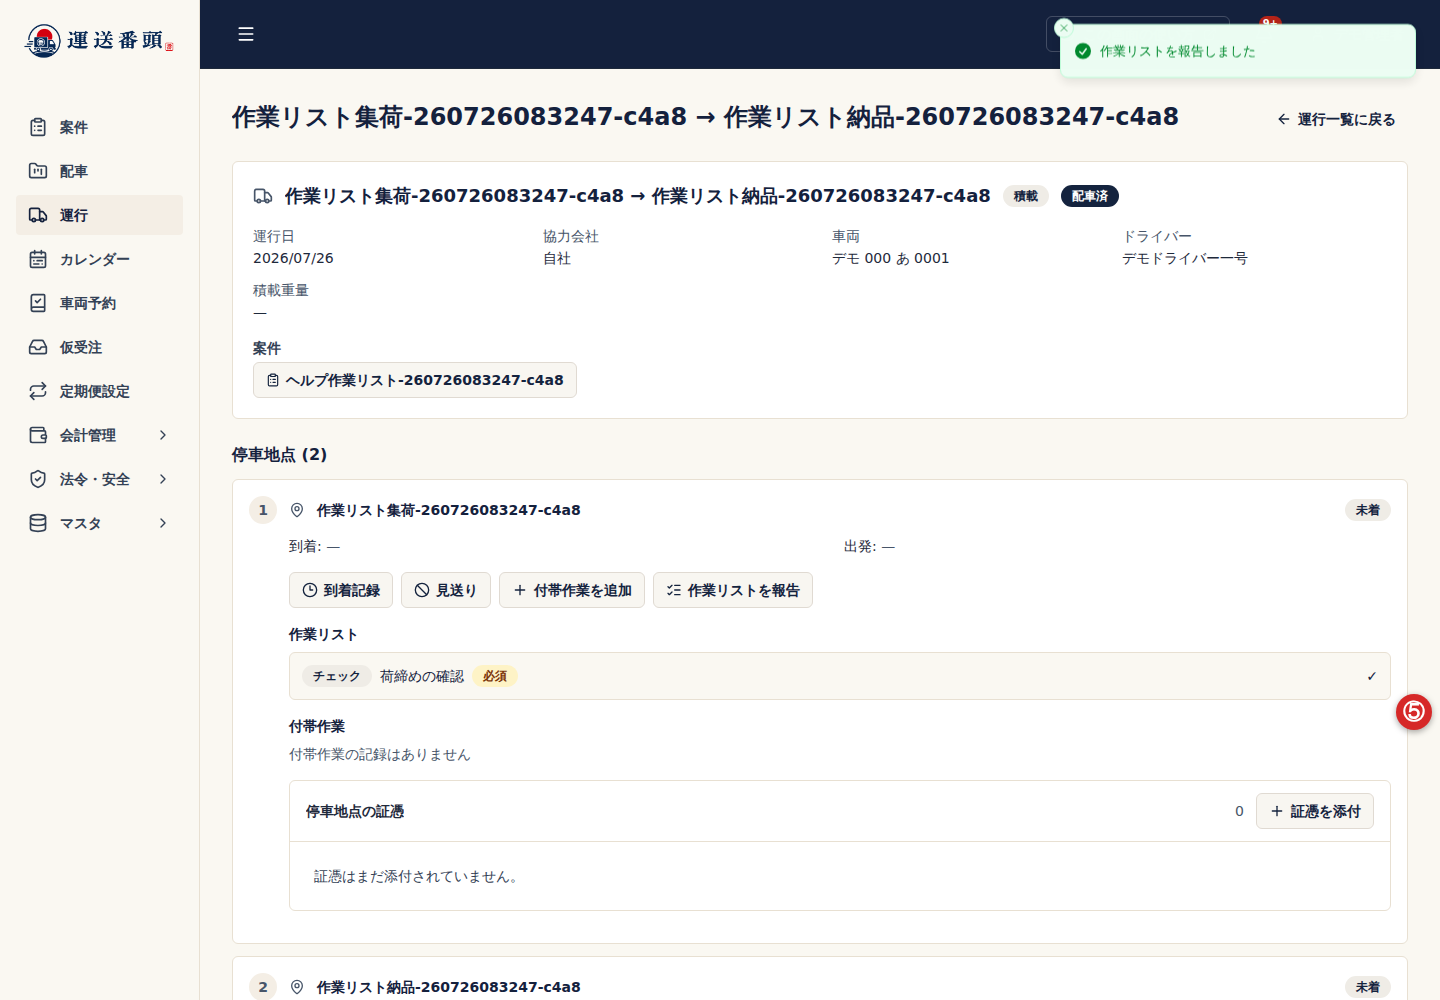Click the 運送番頭 logo
This screenshot has width=1440, height=1000.
pyautogui.click(x=99, y=40)
